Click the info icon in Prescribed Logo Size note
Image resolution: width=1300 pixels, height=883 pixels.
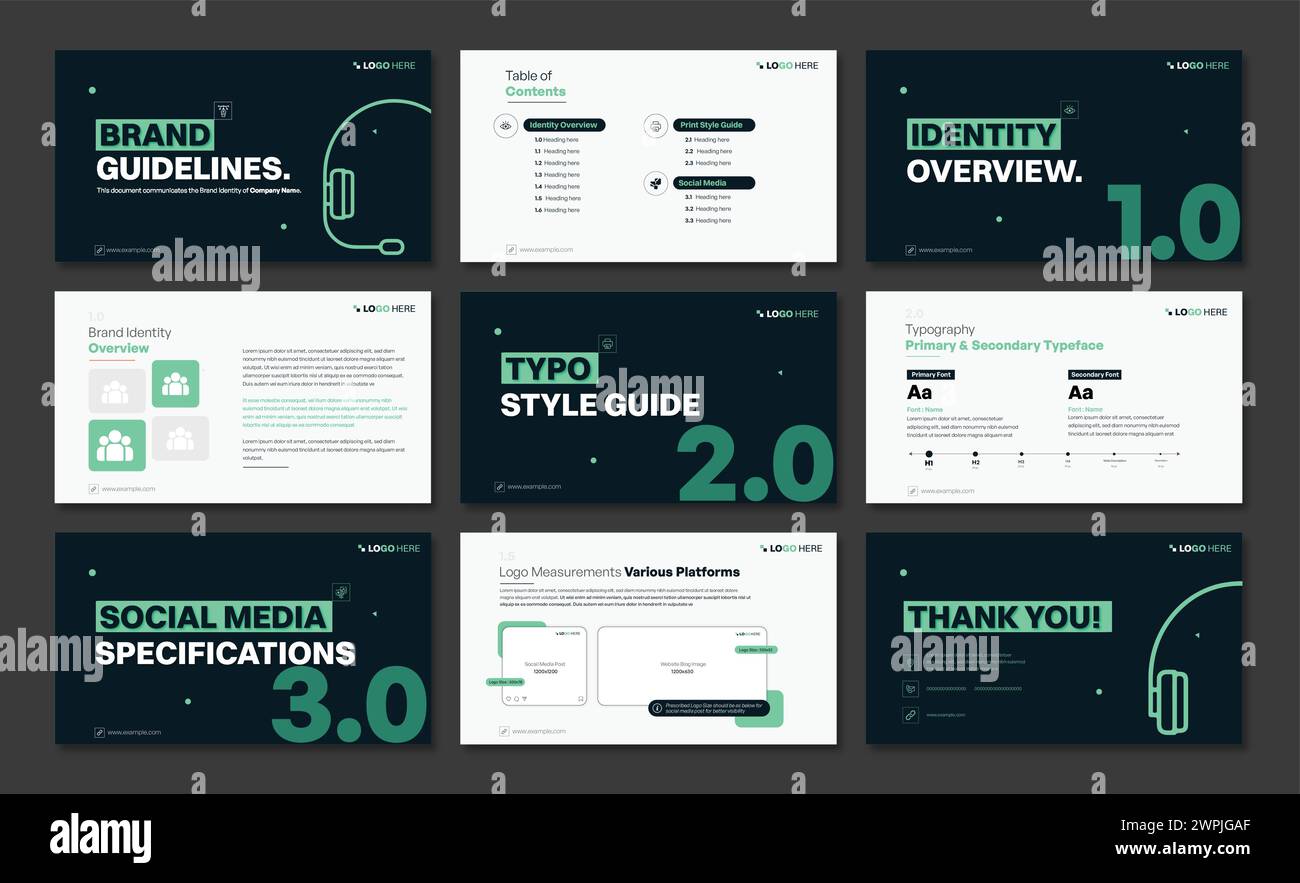coord(657,708)
